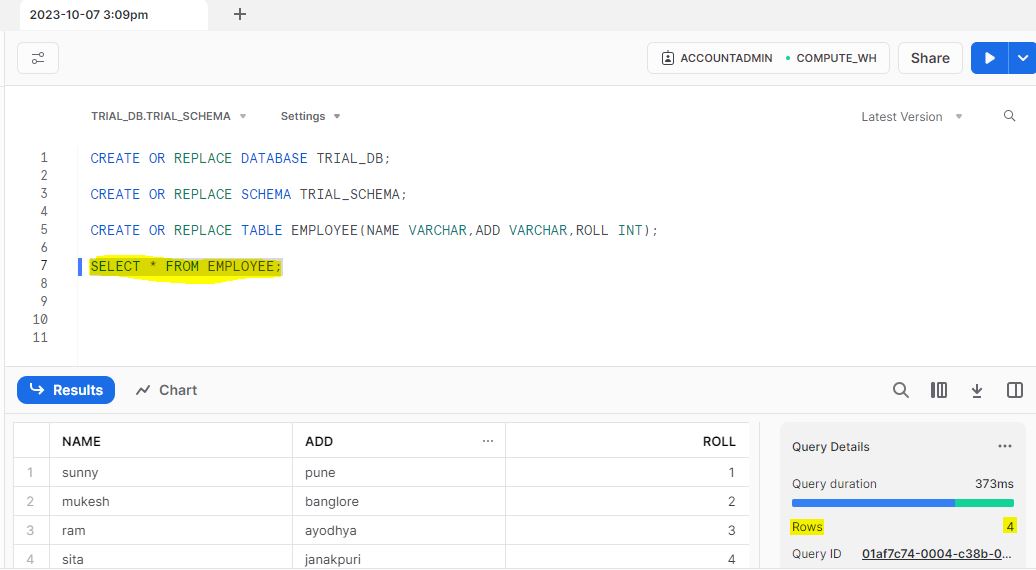Switch to the Chart tab
The image size is (1036, 570).
coord(166,390)
